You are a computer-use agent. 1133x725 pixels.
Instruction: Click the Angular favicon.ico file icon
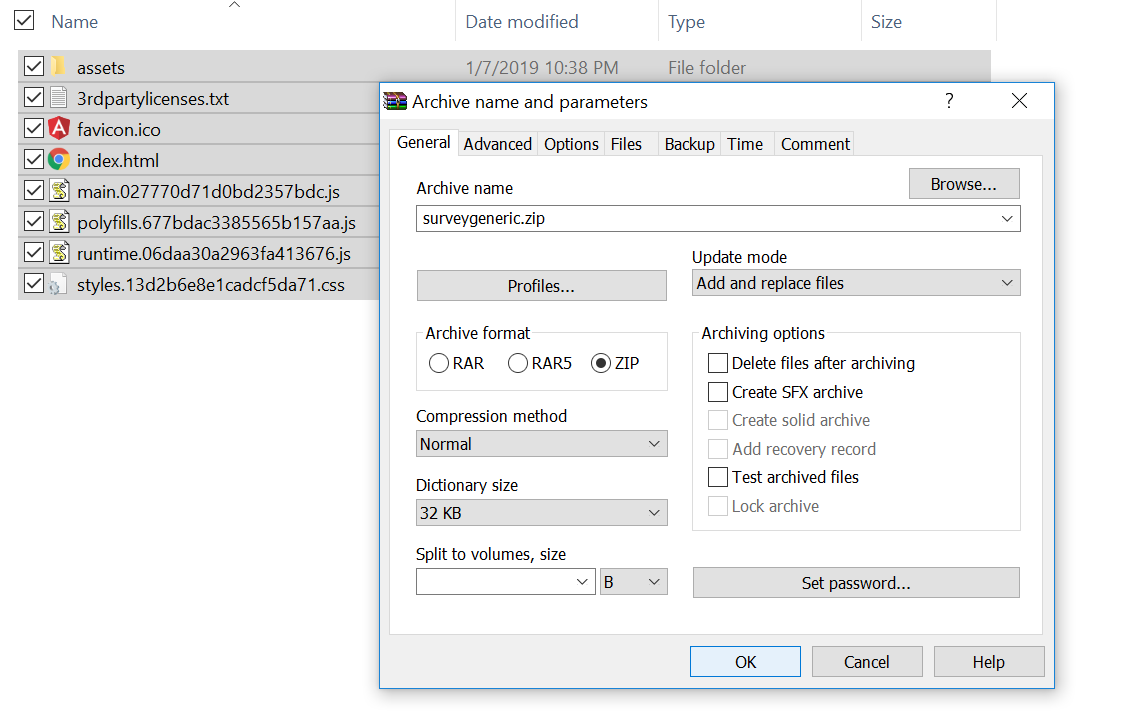59,129
